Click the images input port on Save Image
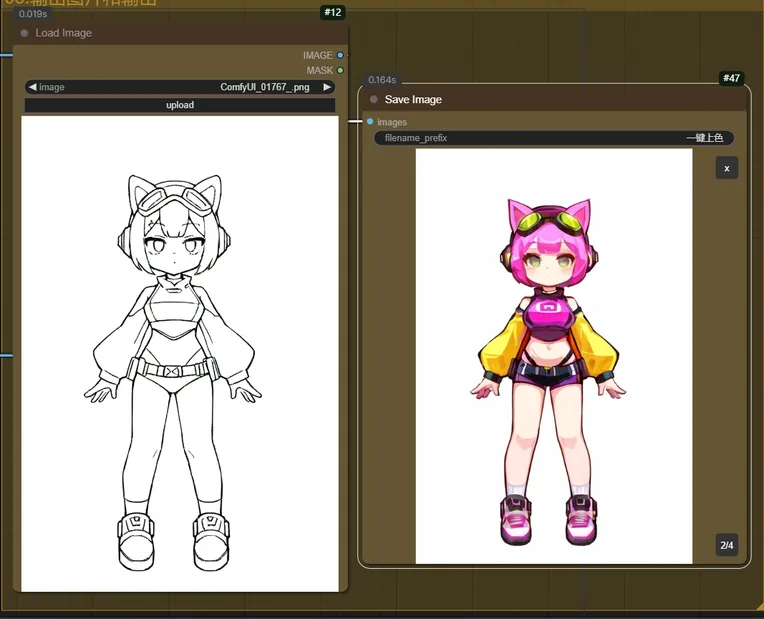 click(x=370, y=122)
